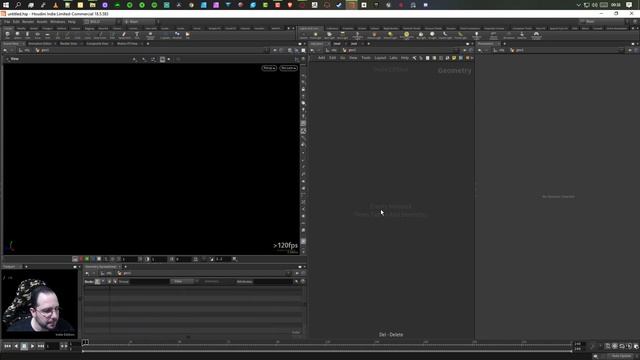640x360 pixels.
Task: Open the Add menu in network editor
Action: tap(322, 58)
